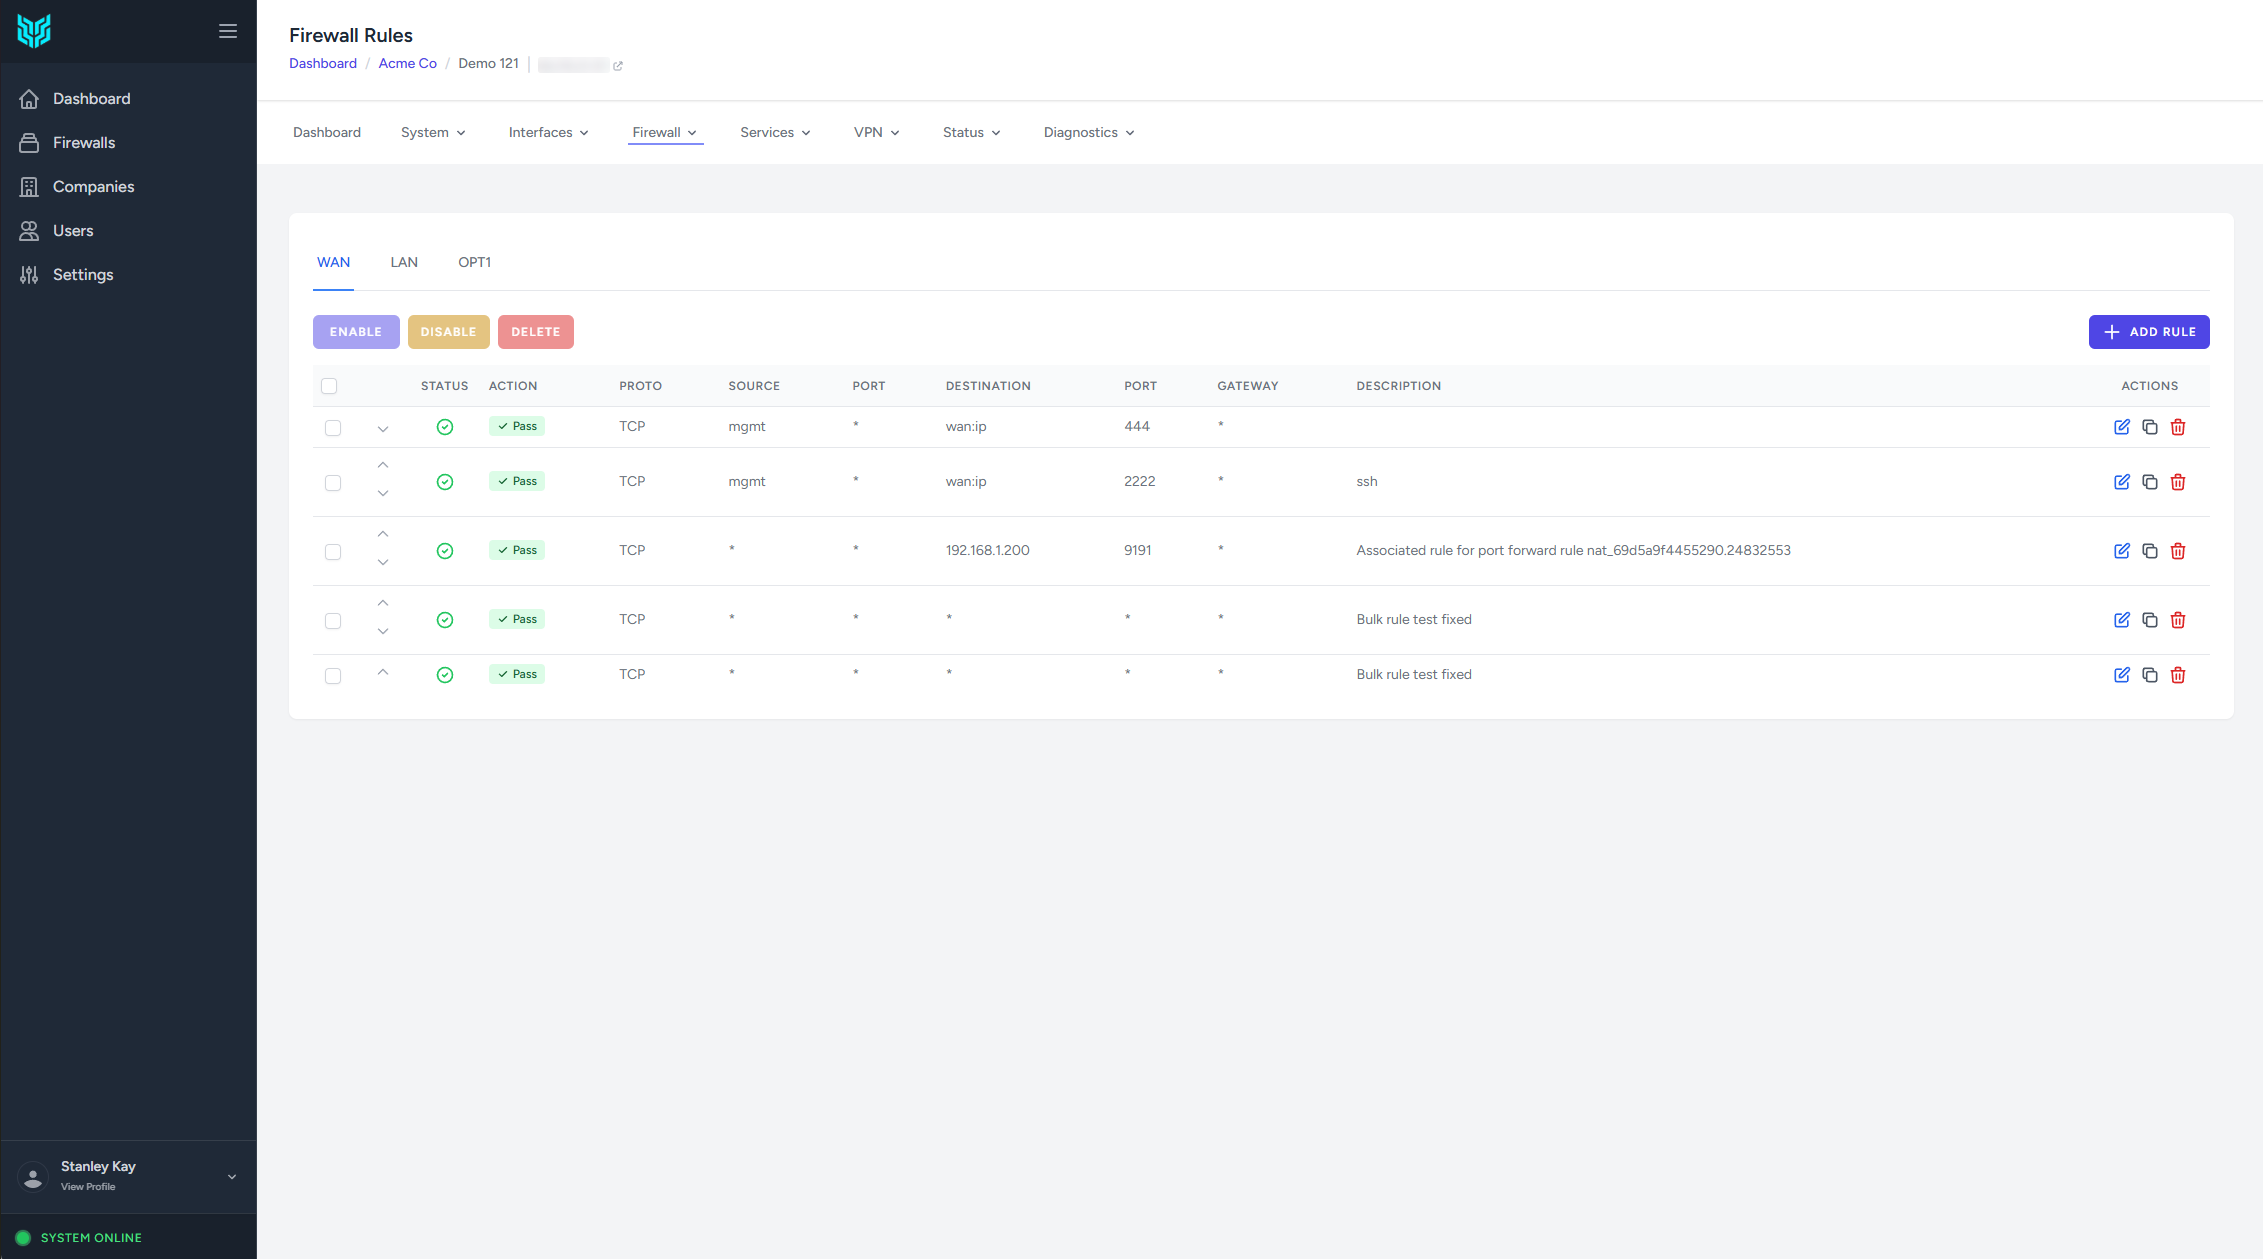The image size is (2263, 1259).
Task: Open the Status dropdown menu
Action: pos(971,132)
